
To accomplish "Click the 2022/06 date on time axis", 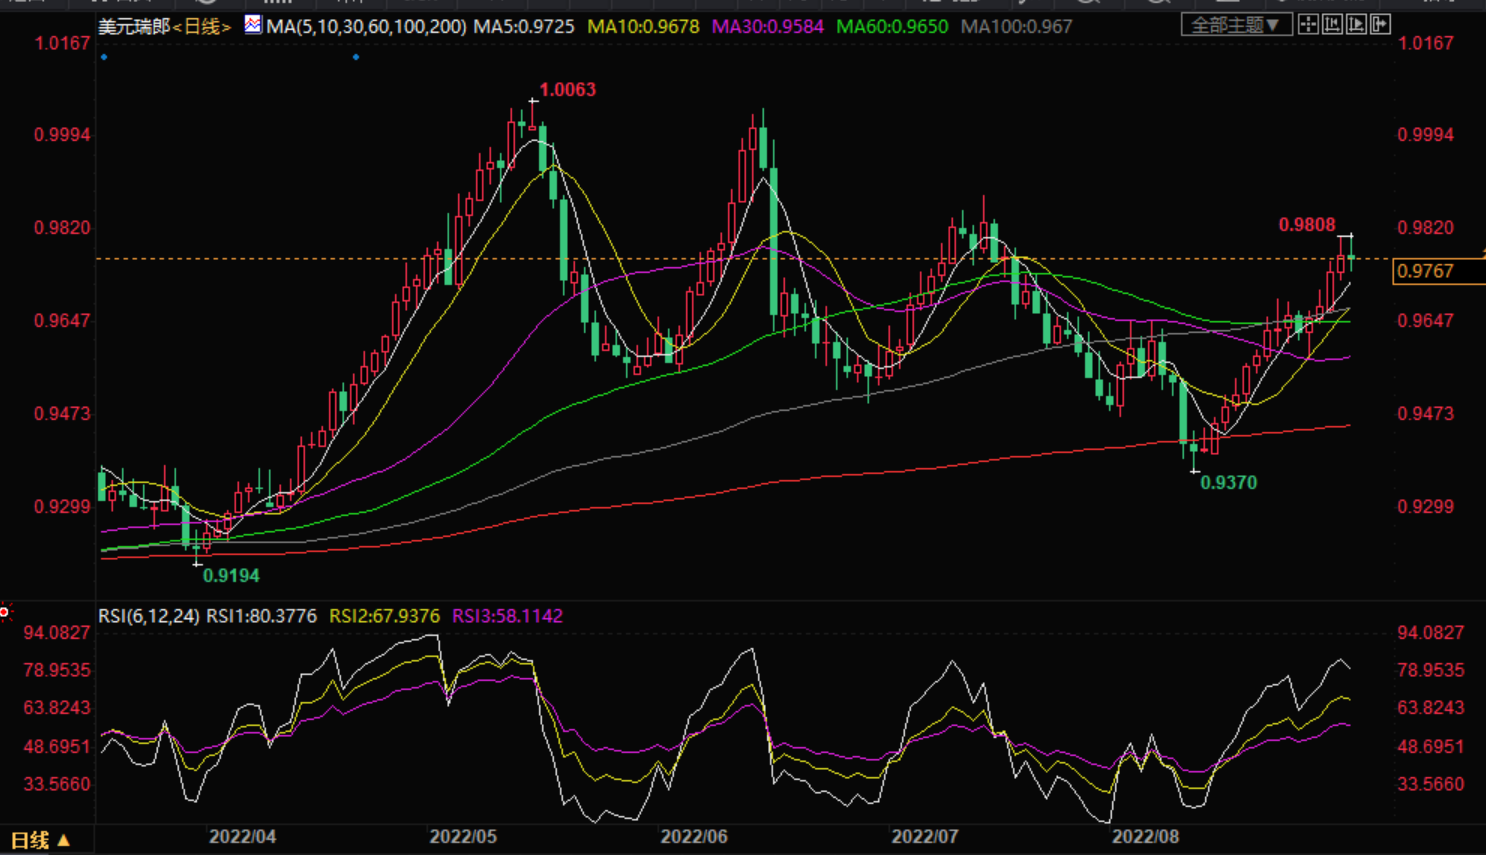I will pos(694,836).
